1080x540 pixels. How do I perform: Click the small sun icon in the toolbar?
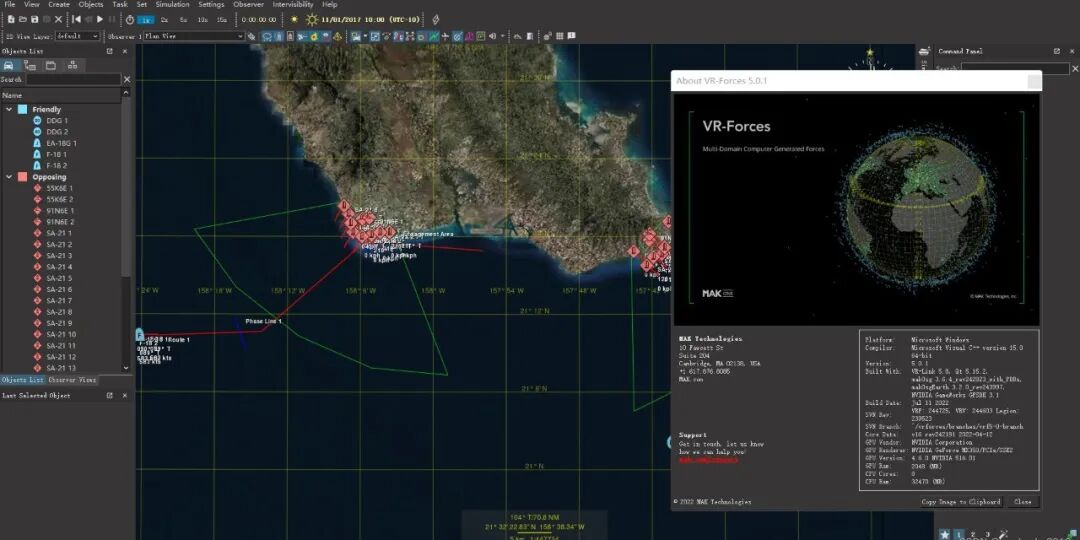click(x=295, y=20)
